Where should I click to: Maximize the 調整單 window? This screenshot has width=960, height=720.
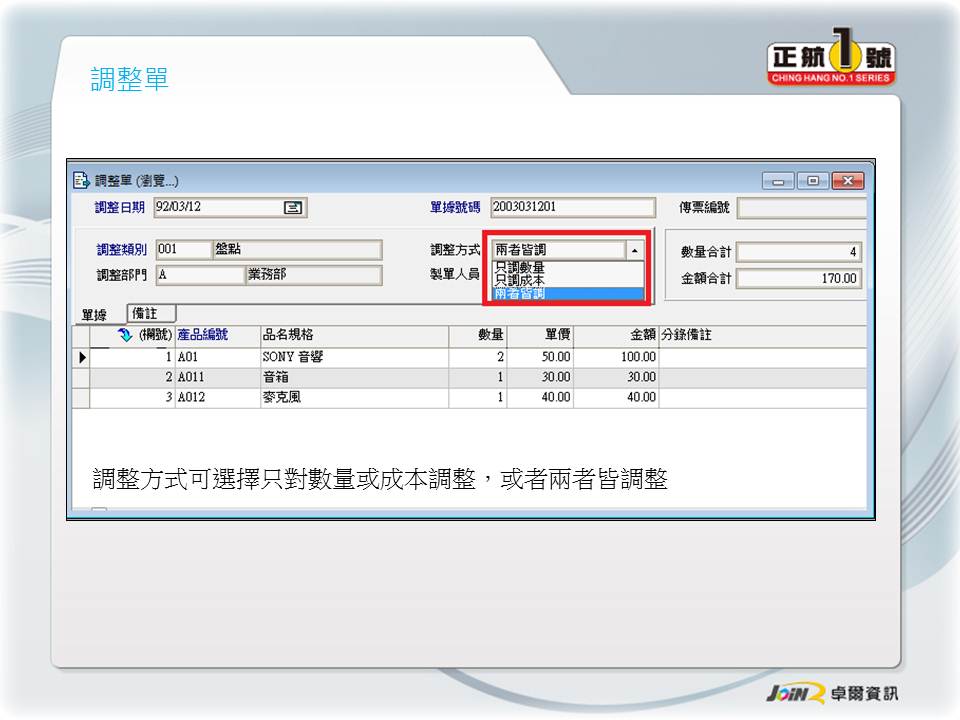(813, 181)
